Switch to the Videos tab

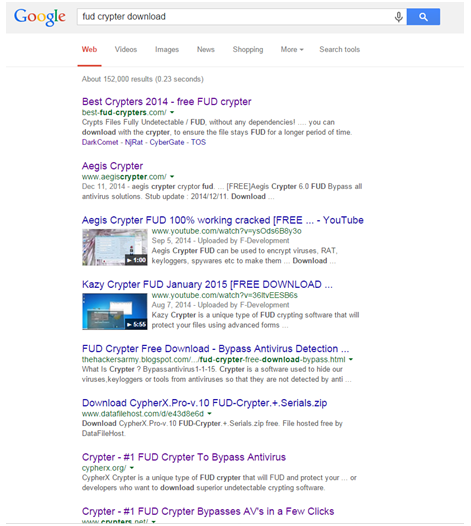(x=126, y=50)
